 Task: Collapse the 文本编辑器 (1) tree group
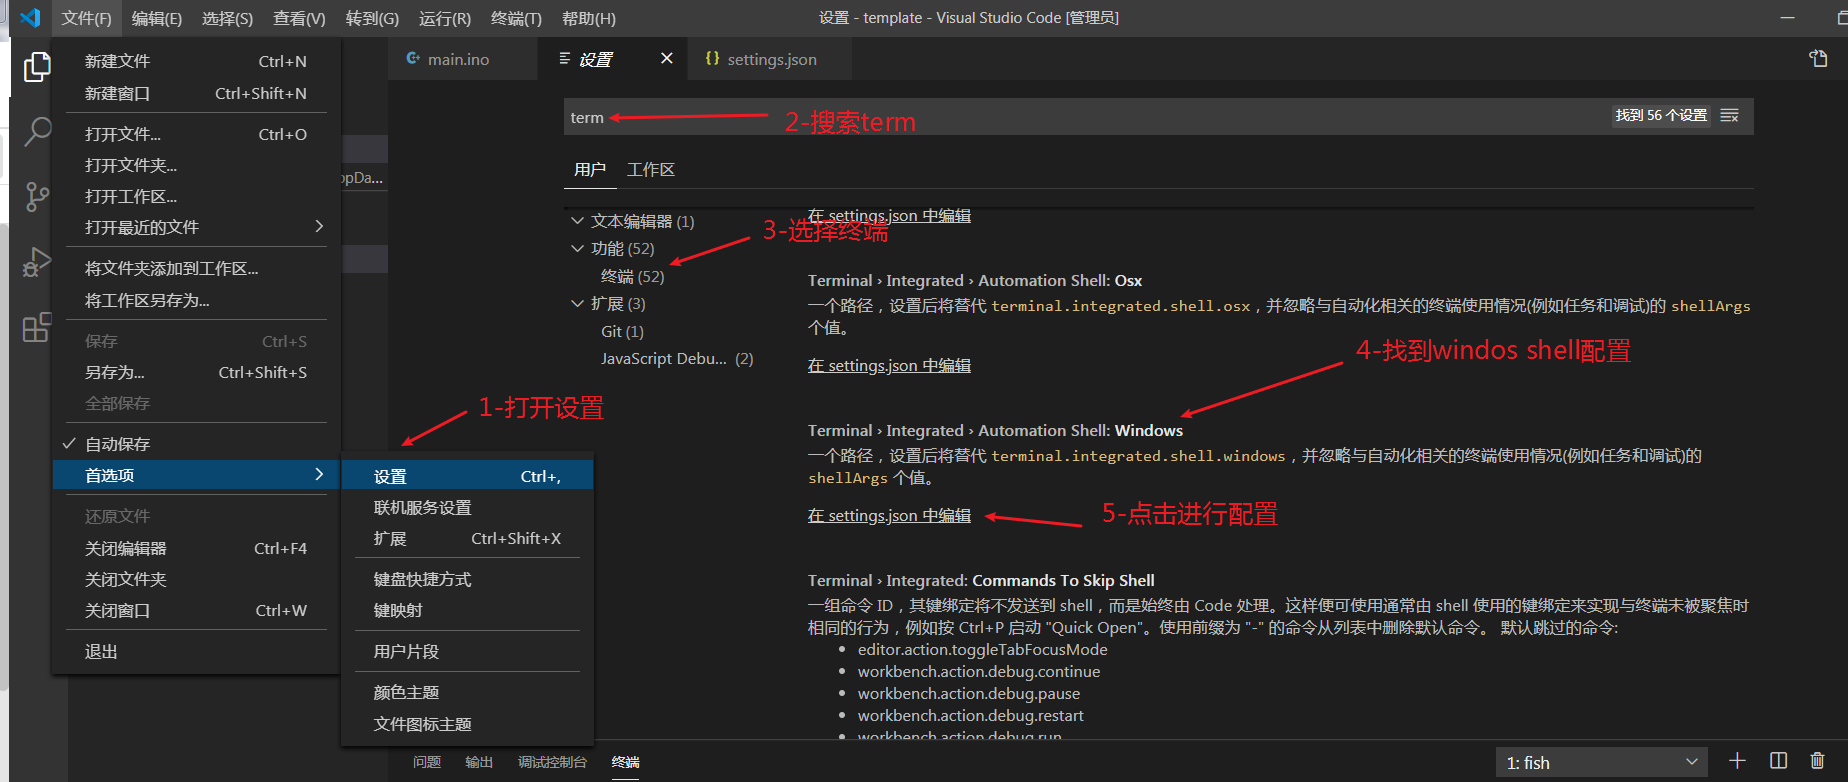(x=577, y=221)
